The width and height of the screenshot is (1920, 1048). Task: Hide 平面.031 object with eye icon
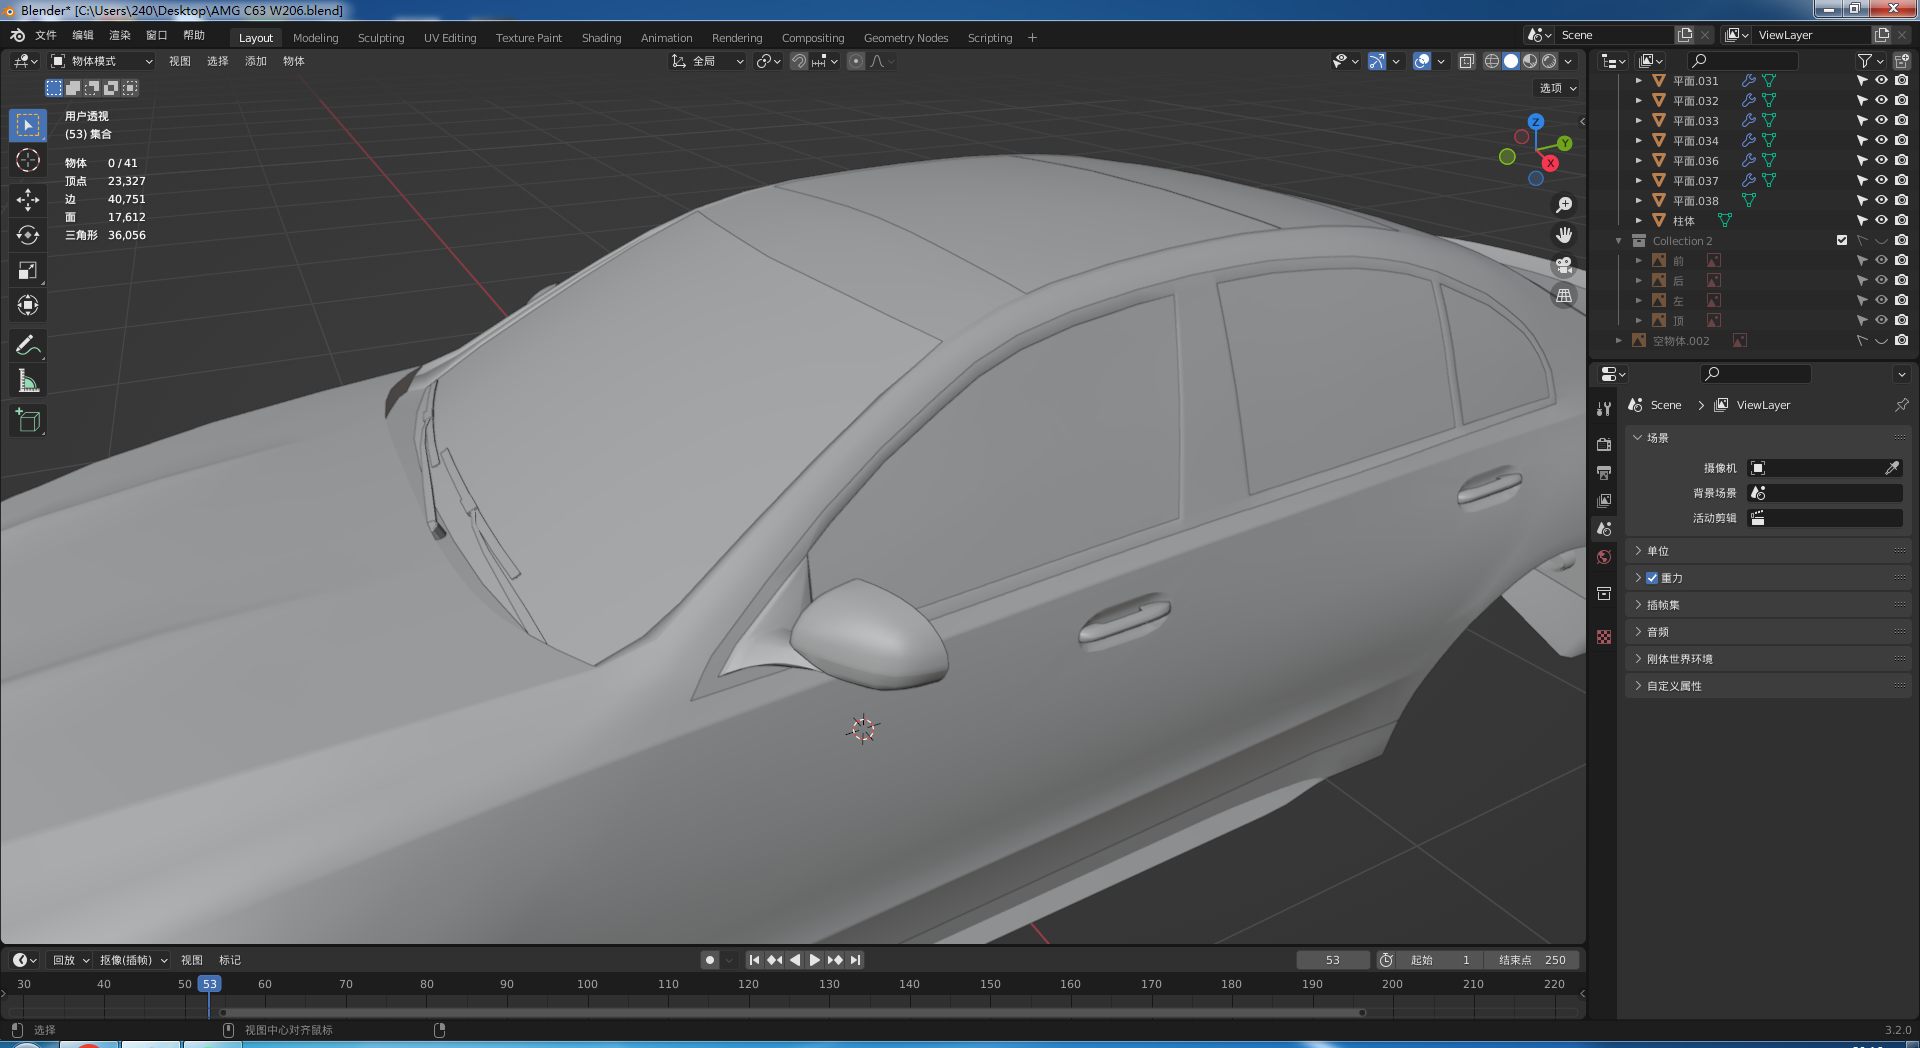pyautogui.click(x=1881, y=81)
